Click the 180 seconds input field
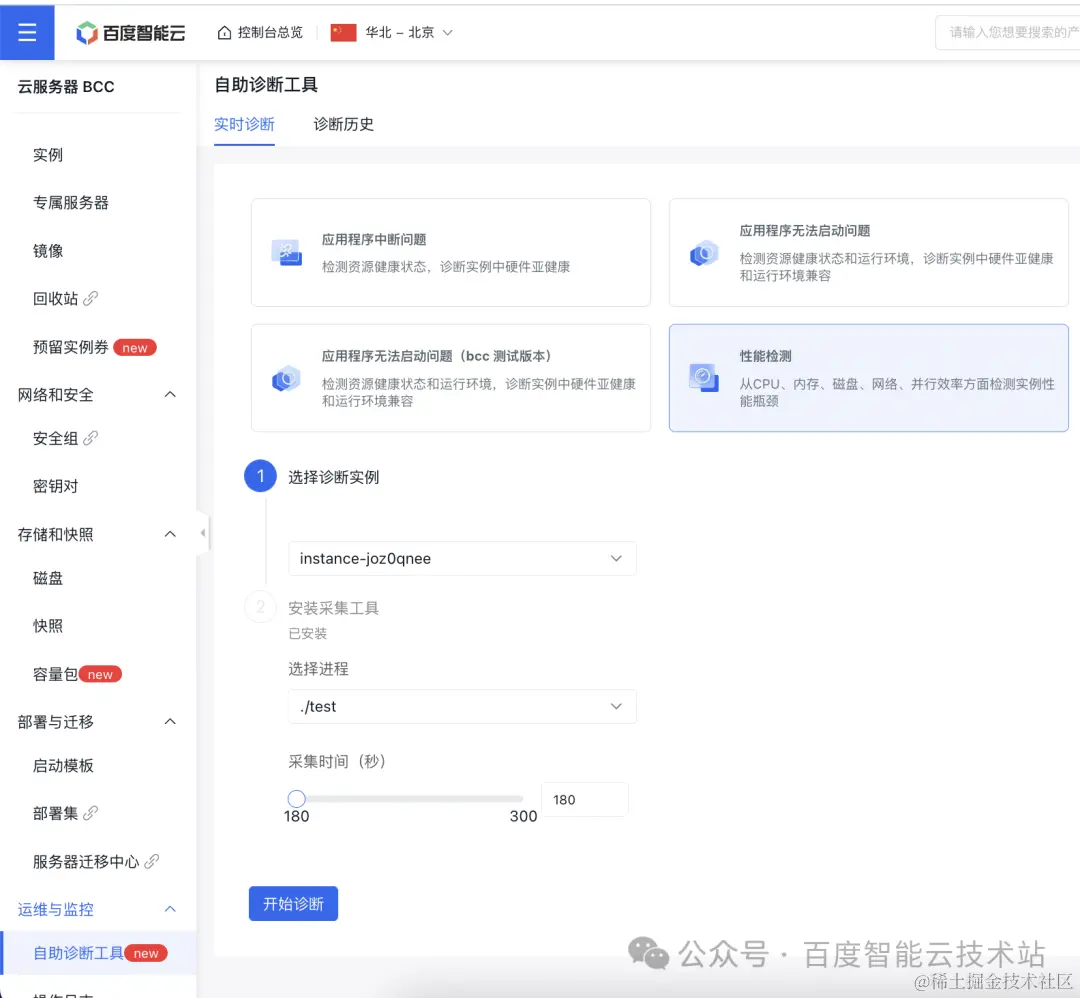This screenshot has width=1080, height=998. [584, 798]
